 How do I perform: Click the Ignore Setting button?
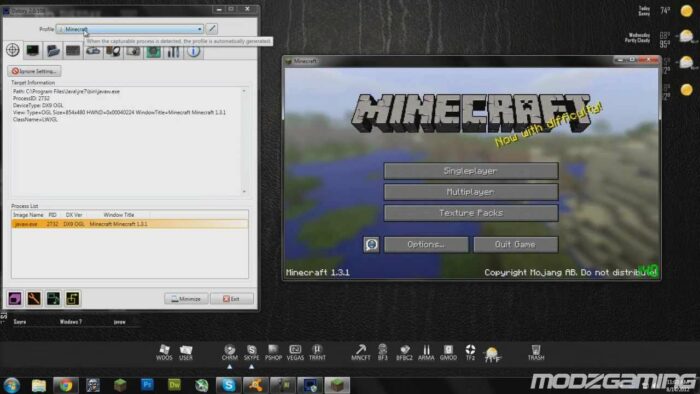click(x=34, y=71)
